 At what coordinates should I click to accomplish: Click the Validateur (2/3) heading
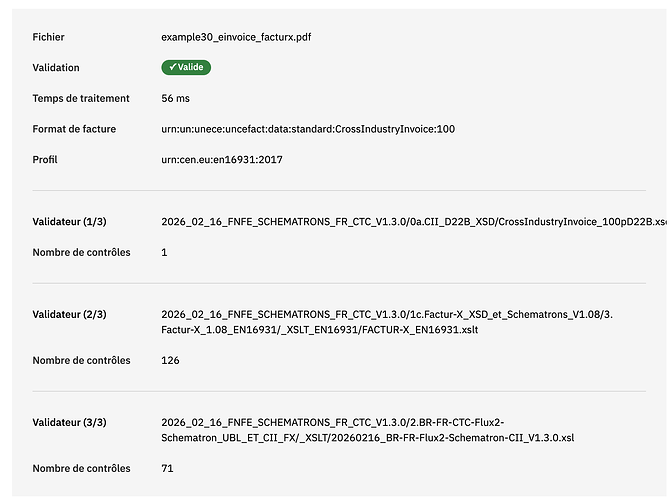pos(69,315)
